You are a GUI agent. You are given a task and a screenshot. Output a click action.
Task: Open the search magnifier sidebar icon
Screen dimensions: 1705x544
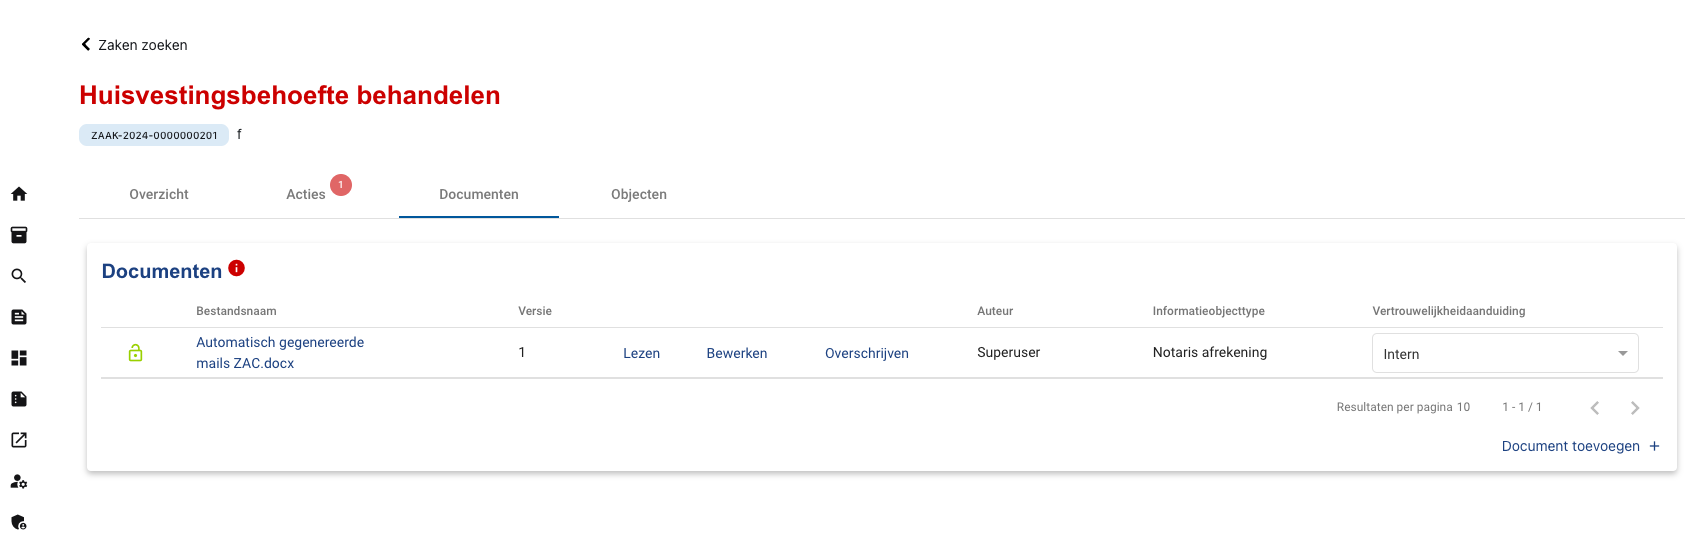(x=19, y=276)
